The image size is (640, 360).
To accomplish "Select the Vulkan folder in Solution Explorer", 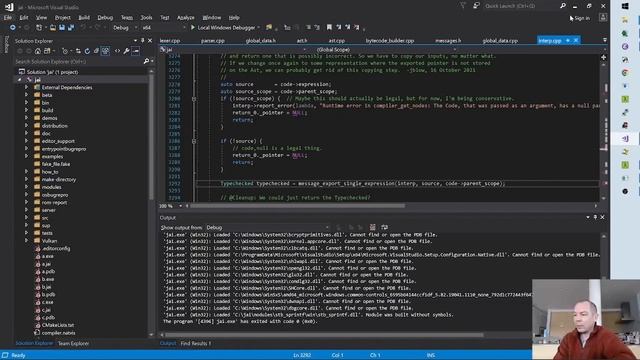I will 49,241.
